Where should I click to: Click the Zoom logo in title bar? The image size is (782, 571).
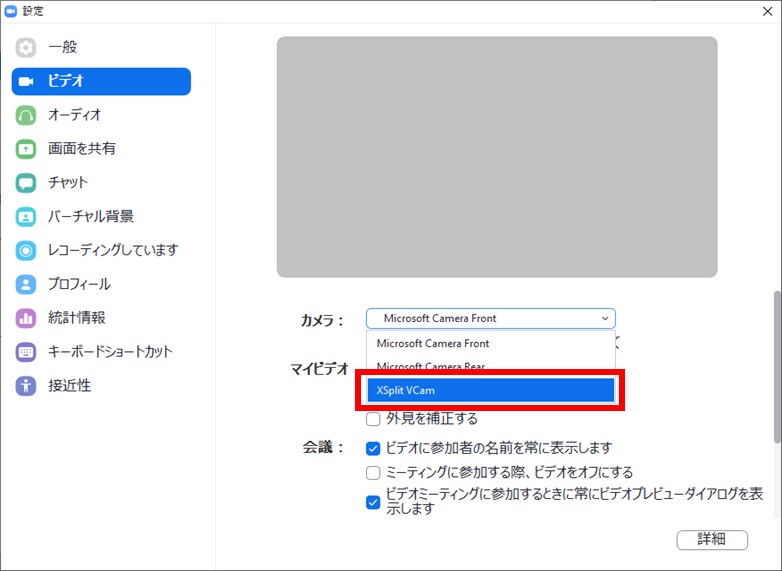point(10,11)
